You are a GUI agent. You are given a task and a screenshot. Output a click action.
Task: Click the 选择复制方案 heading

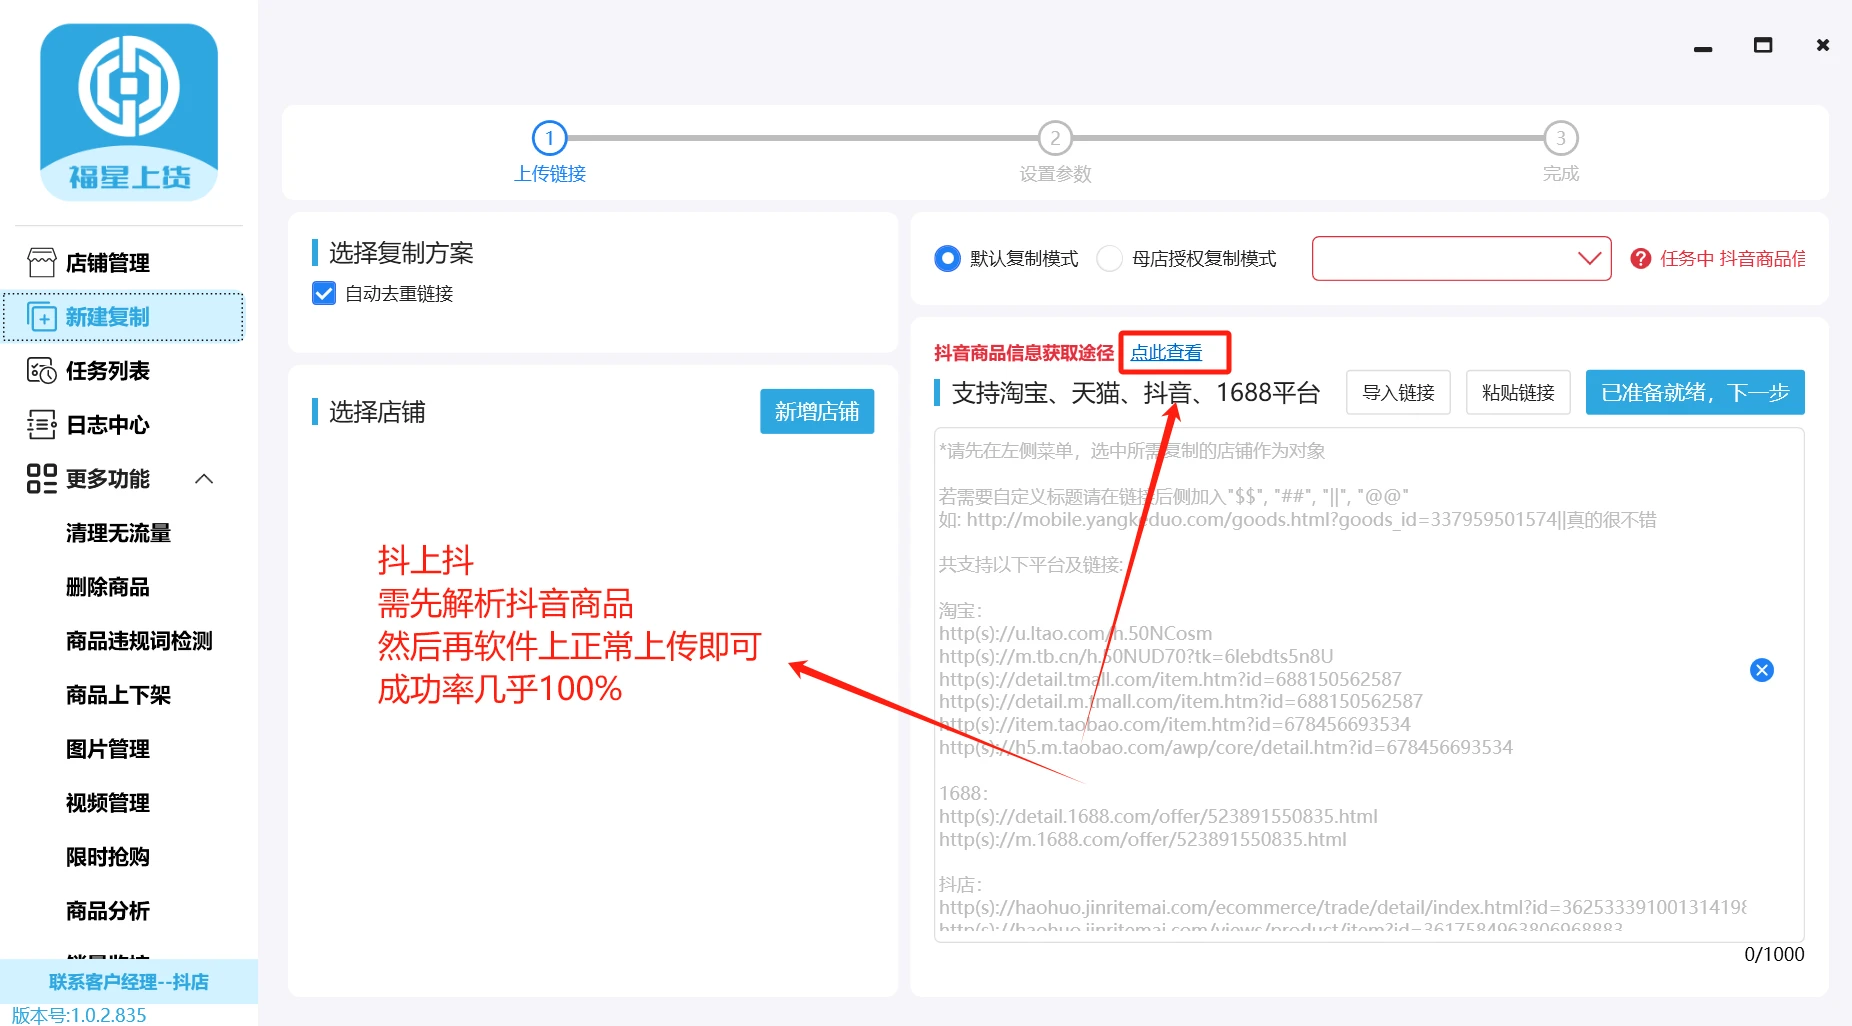tap(401, 253)
